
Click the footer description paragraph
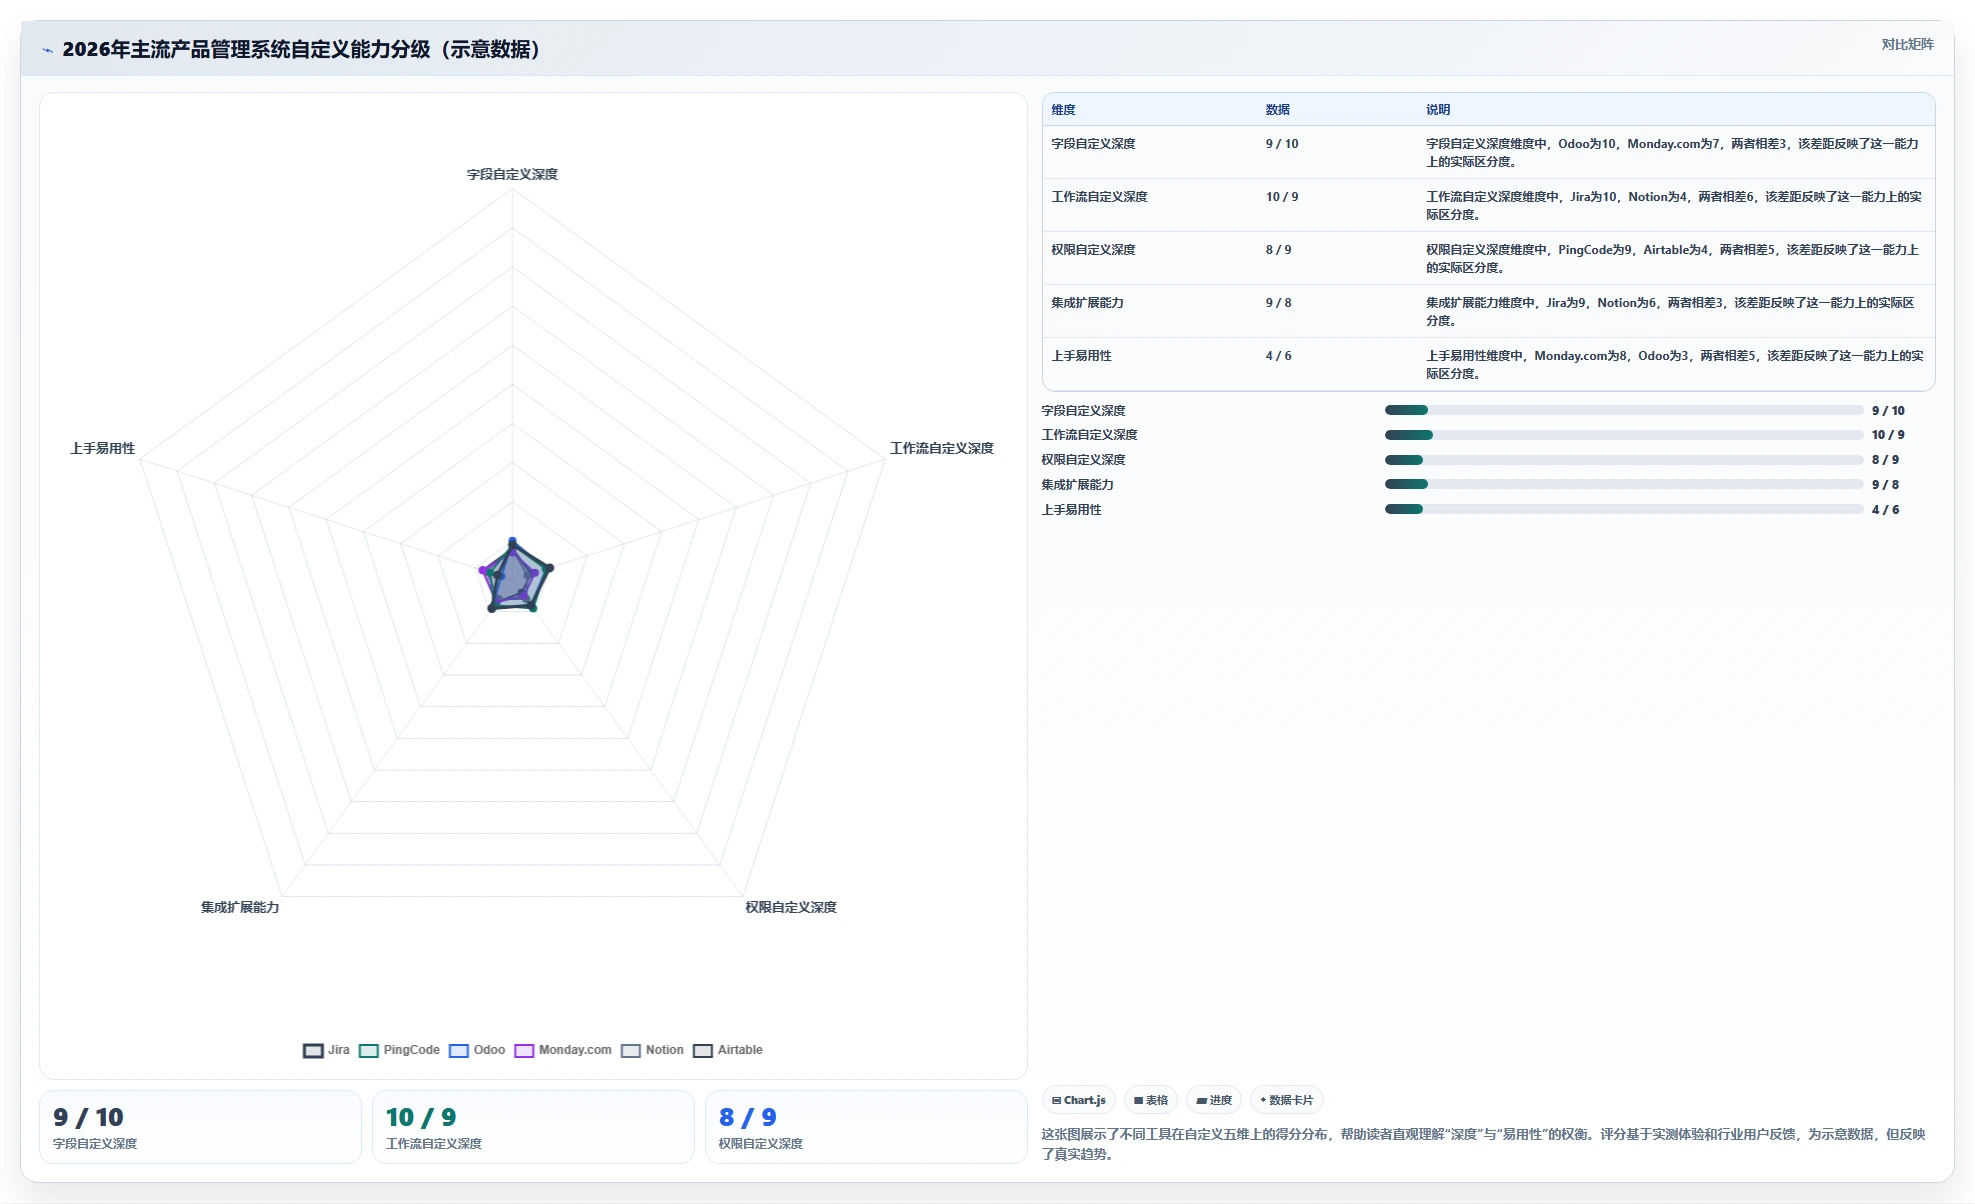(1483, 1144)
